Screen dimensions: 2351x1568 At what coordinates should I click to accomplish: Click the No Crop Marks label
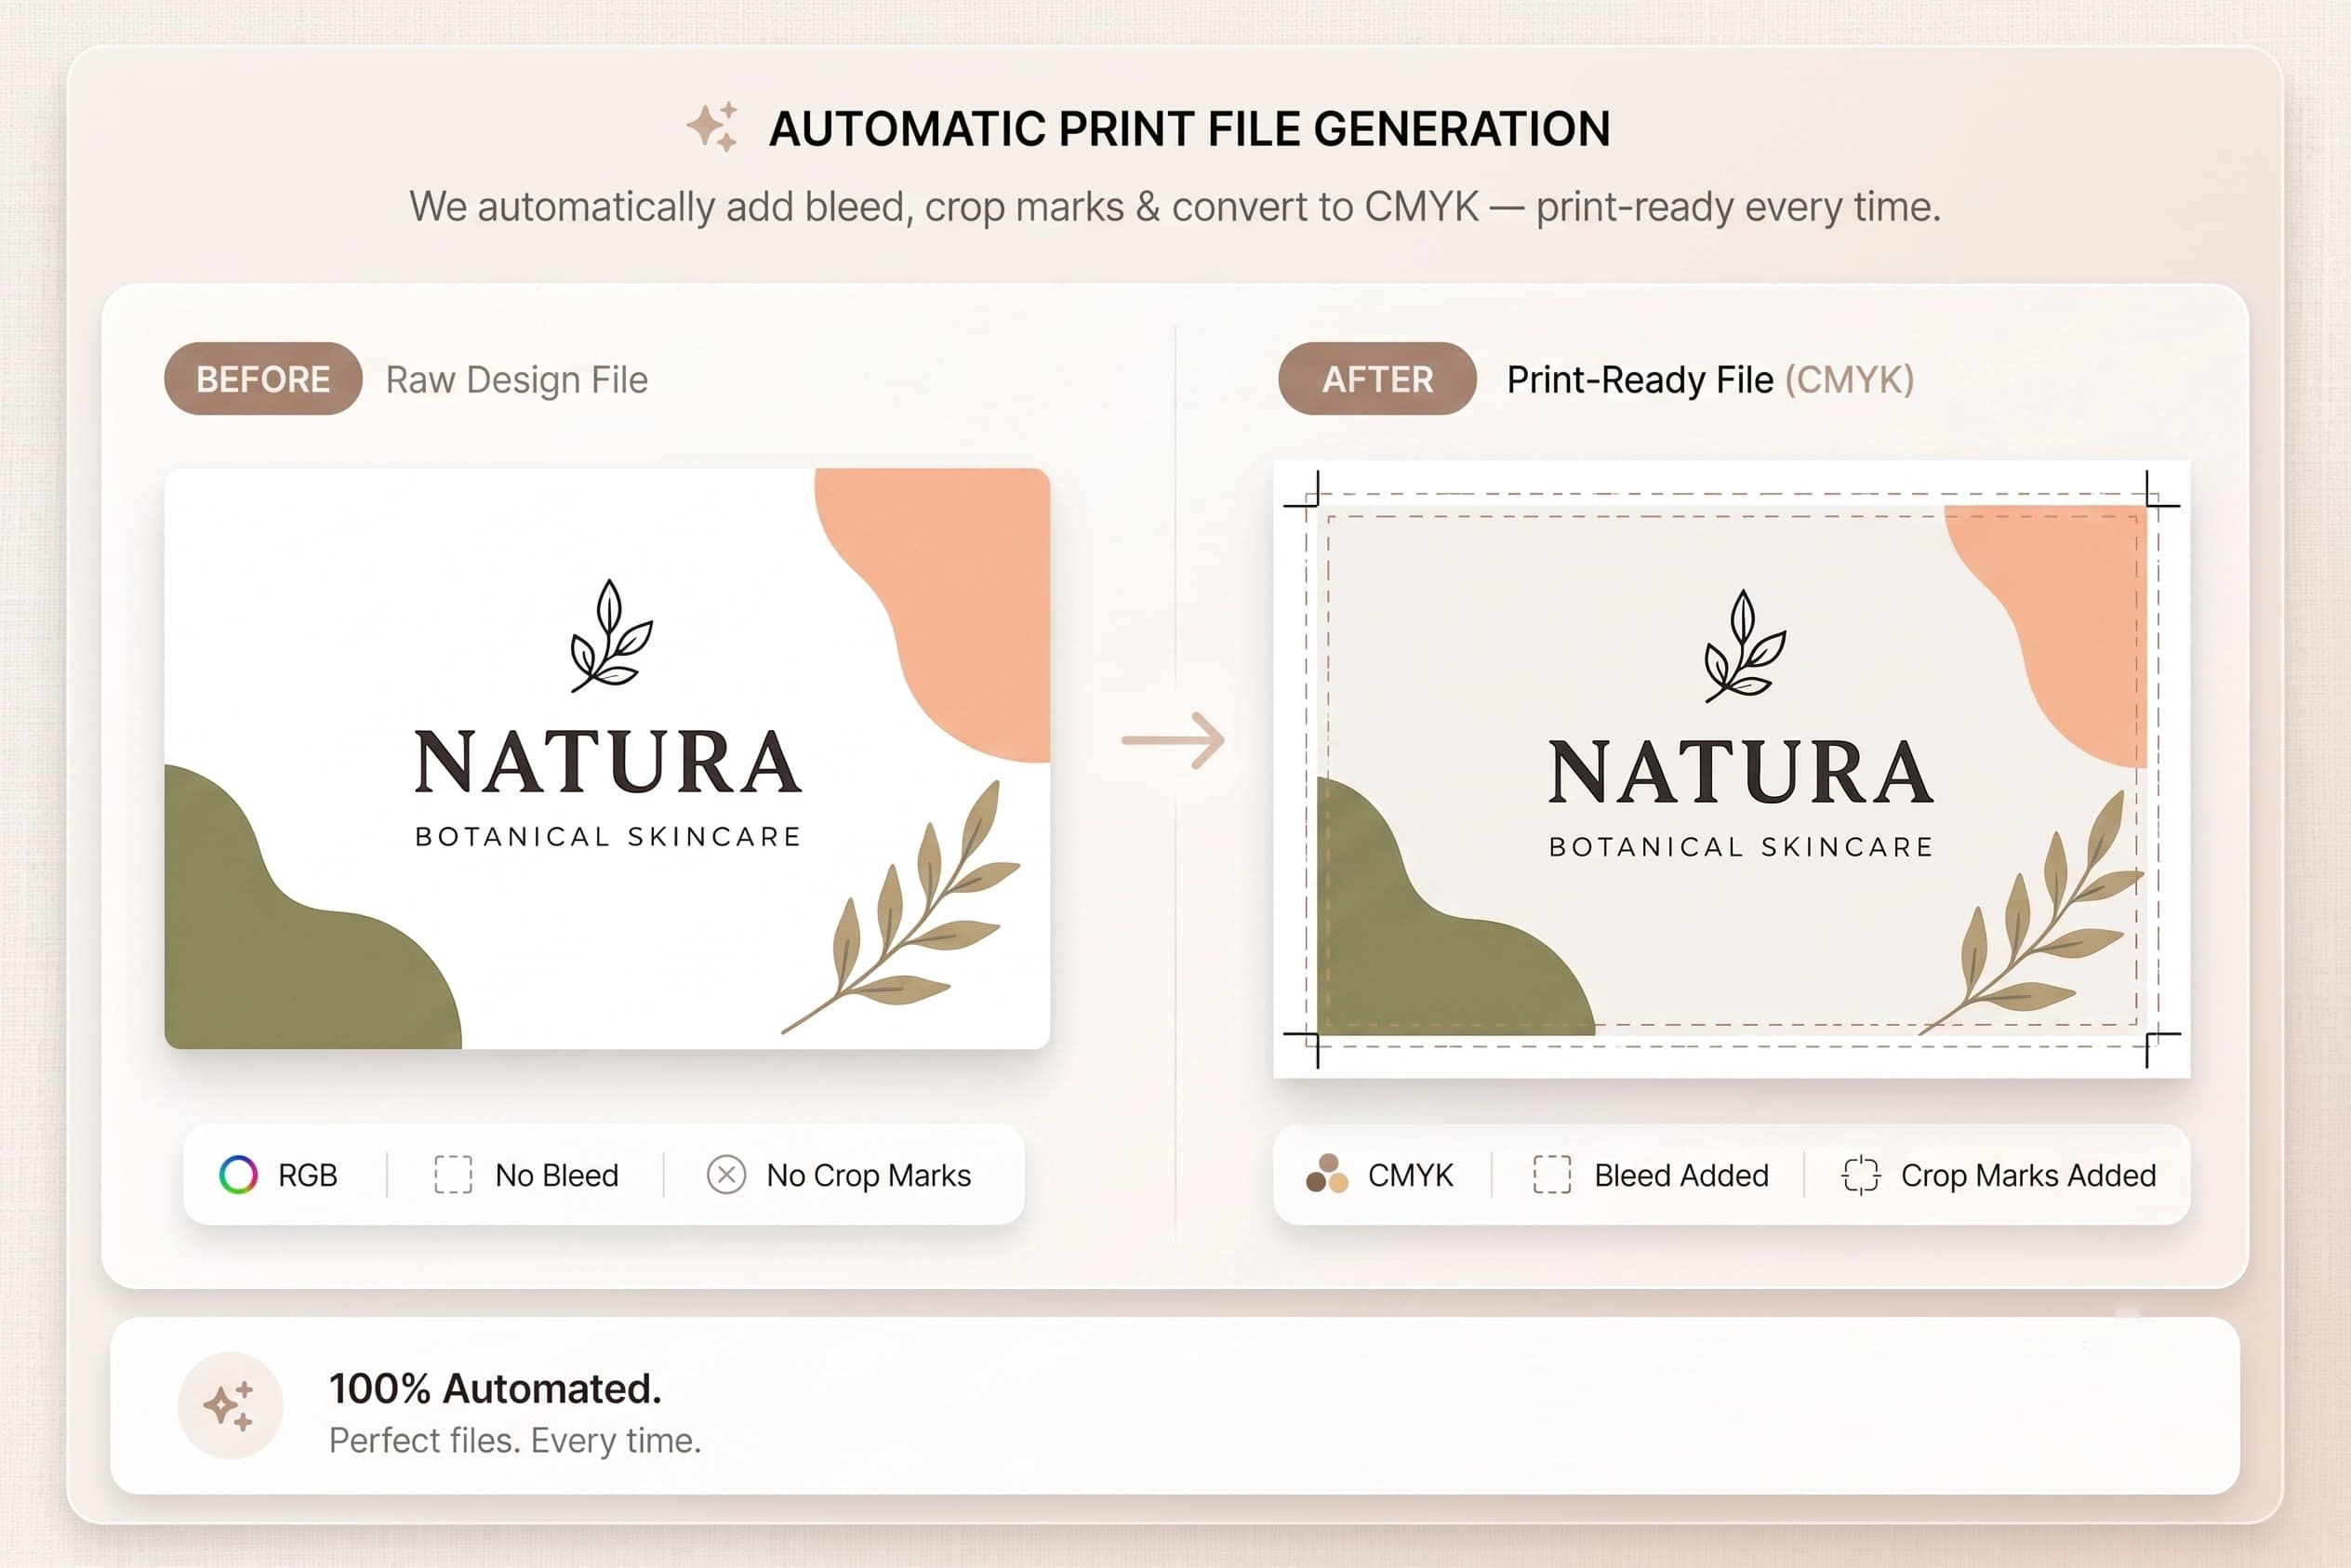pyautogui.click(x=869, y=1175)
